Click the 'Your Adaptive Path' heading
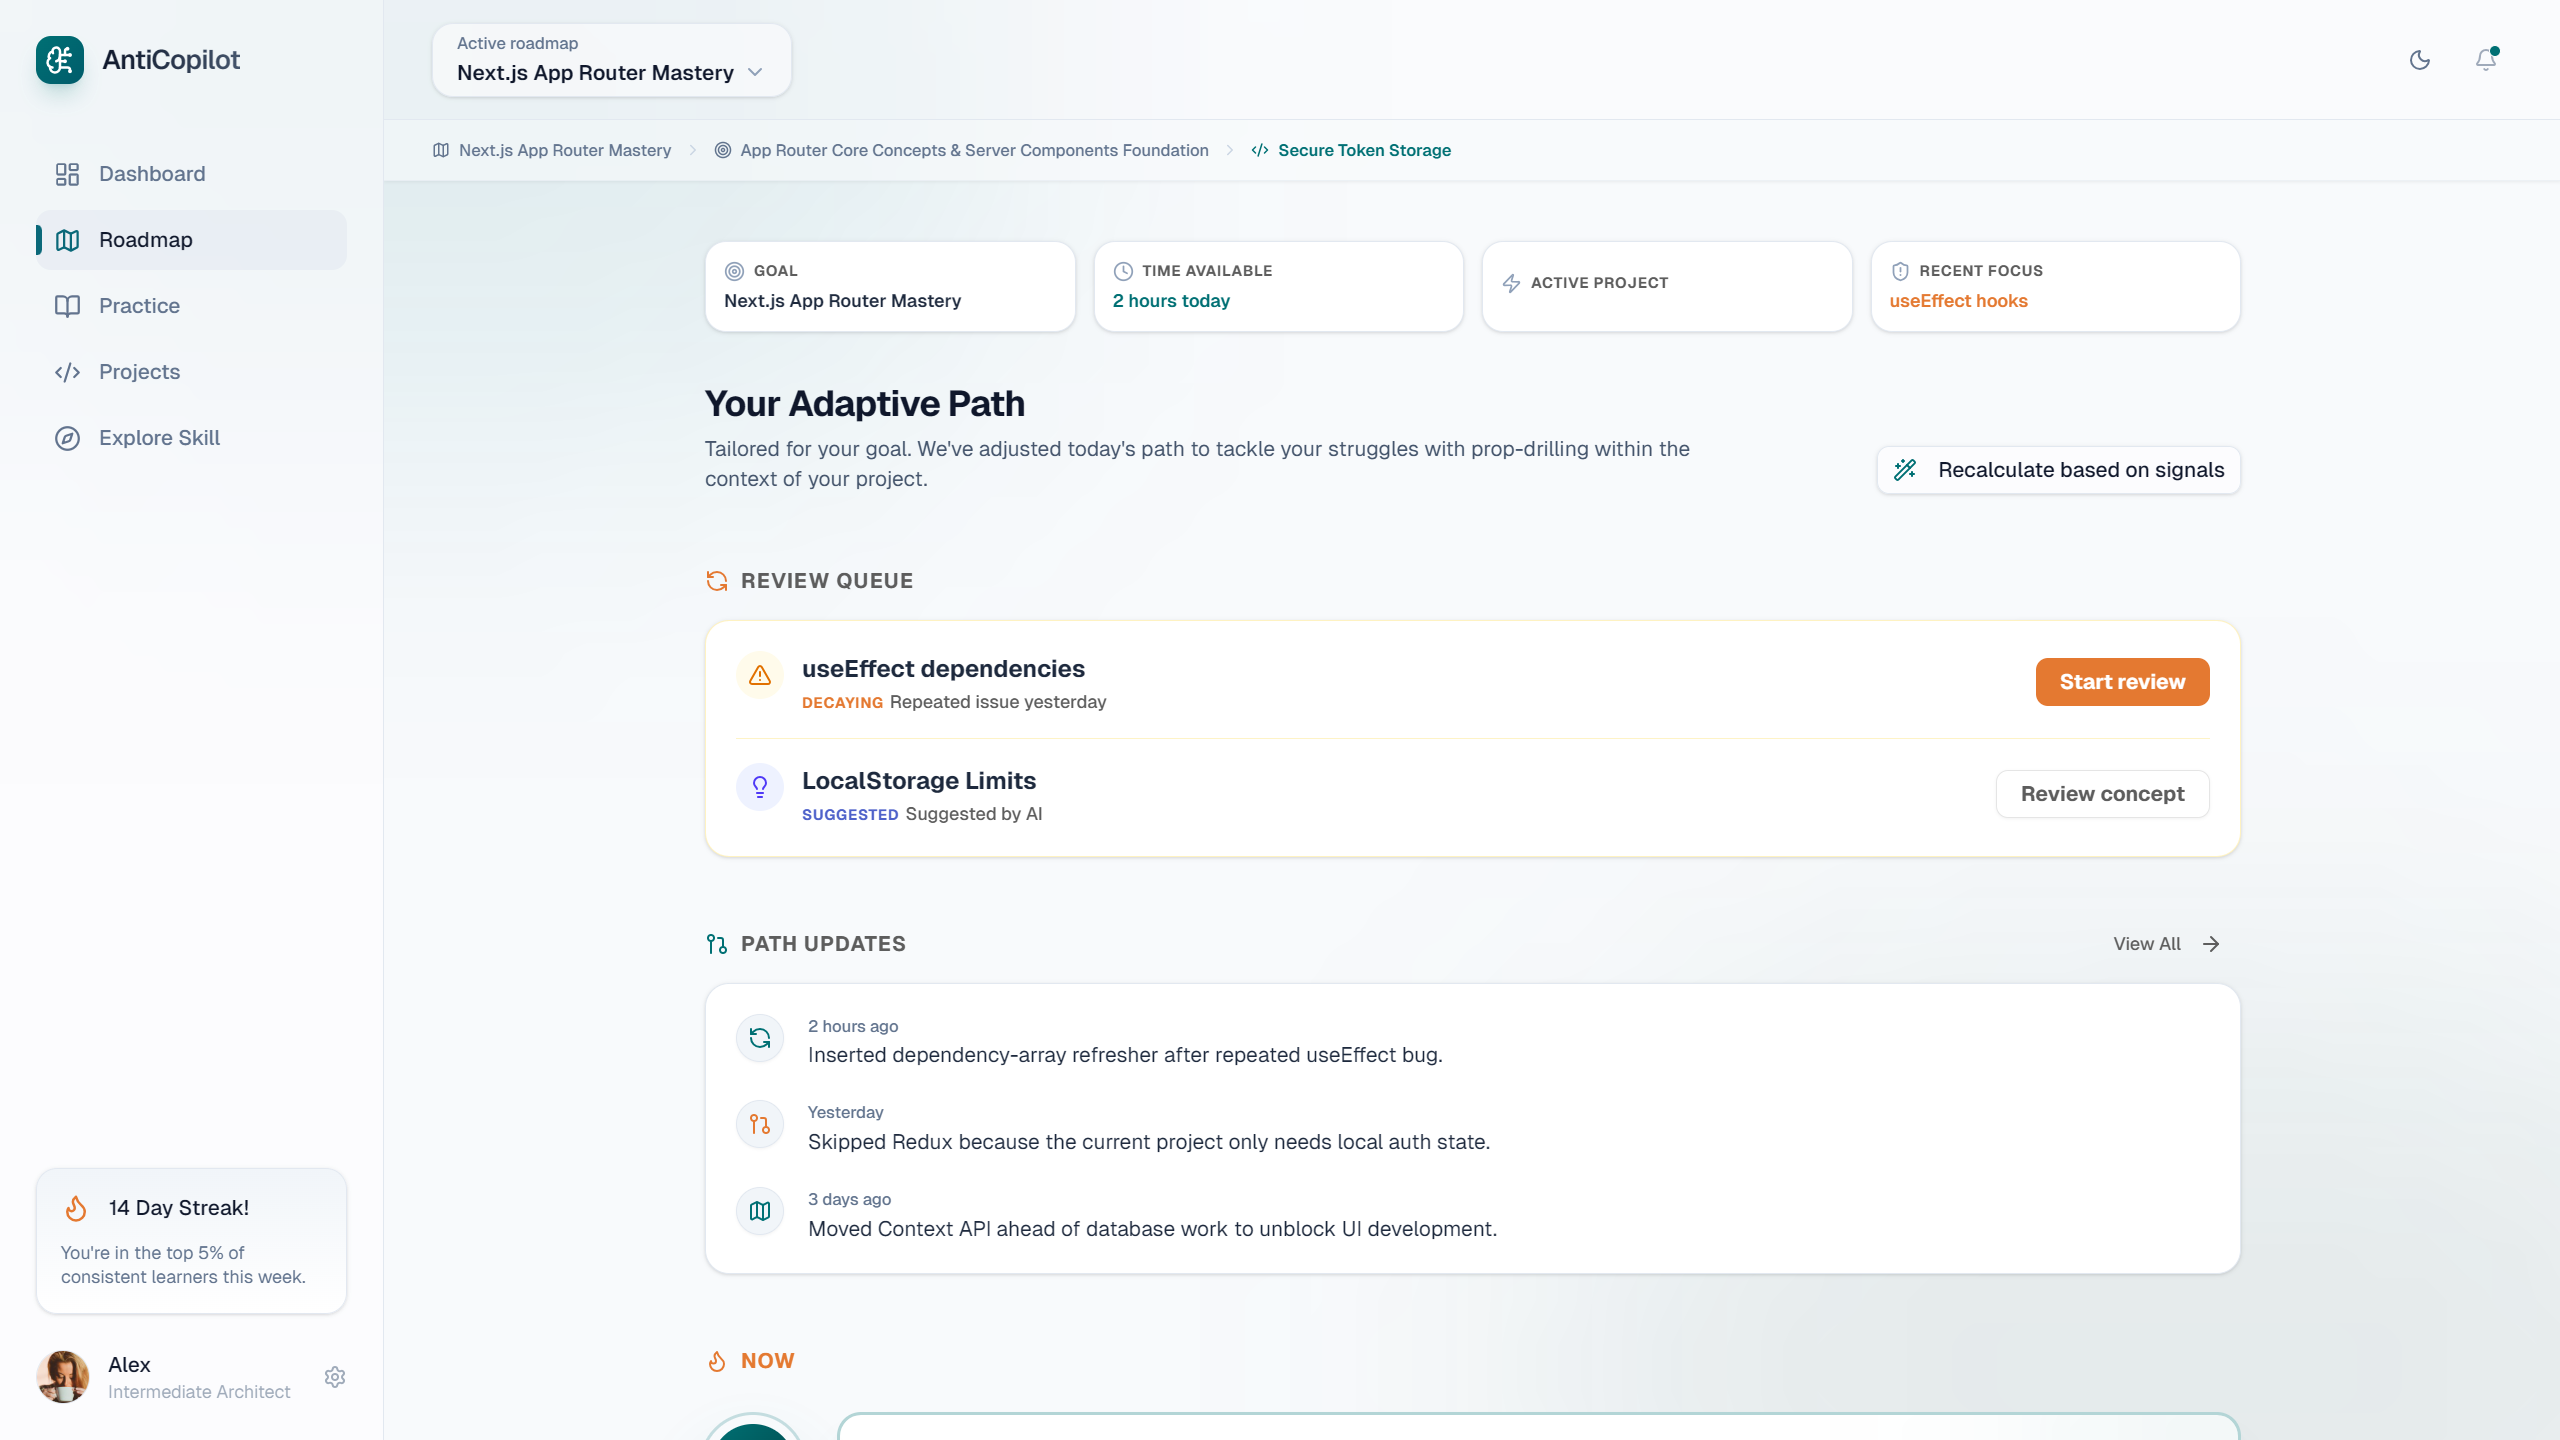This screenshot has height=1440, width=2560. pos(865,403)
